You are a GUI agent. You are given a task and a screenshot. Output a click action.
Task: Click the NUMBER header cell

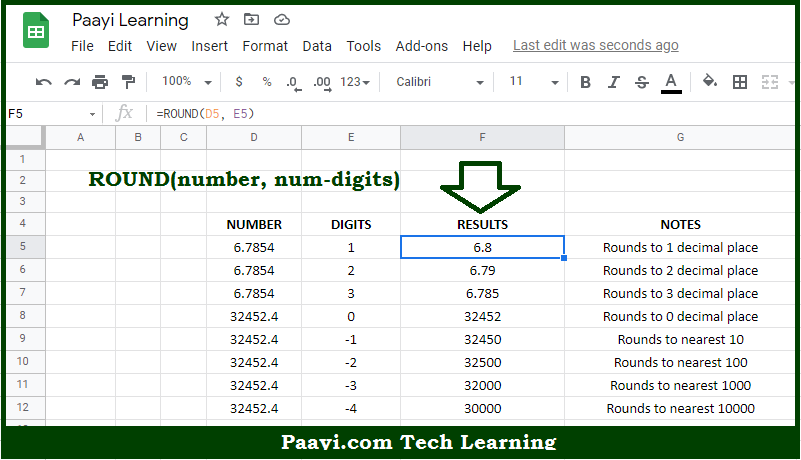(254, 224)
